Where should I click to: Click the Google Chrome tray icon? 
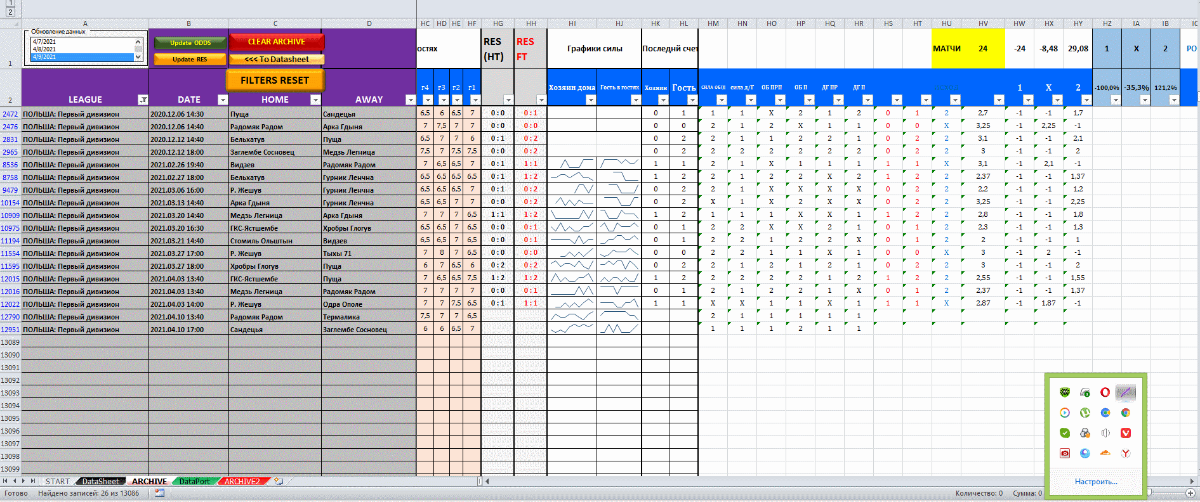(x=1126, y=412)
